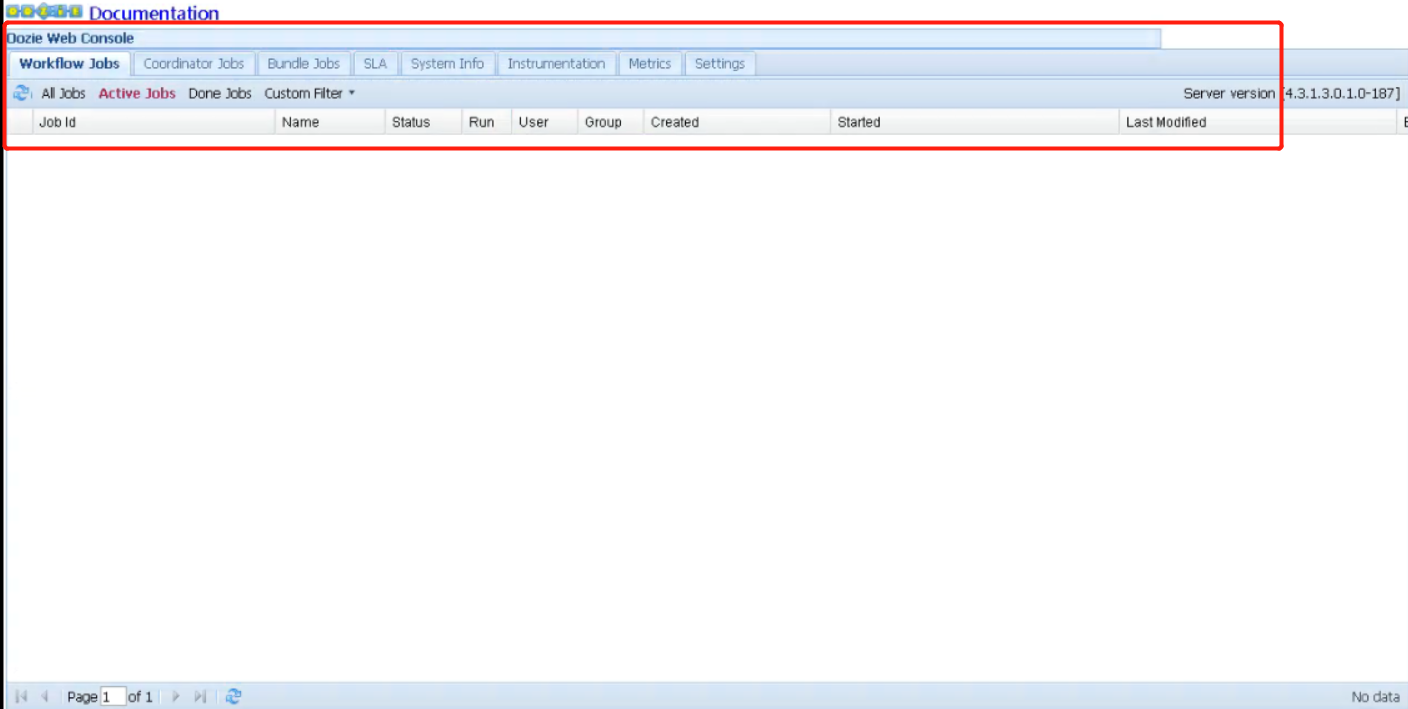Click the page number input field
Screen dimensions: 1408x709
click(x=113, y=696)
